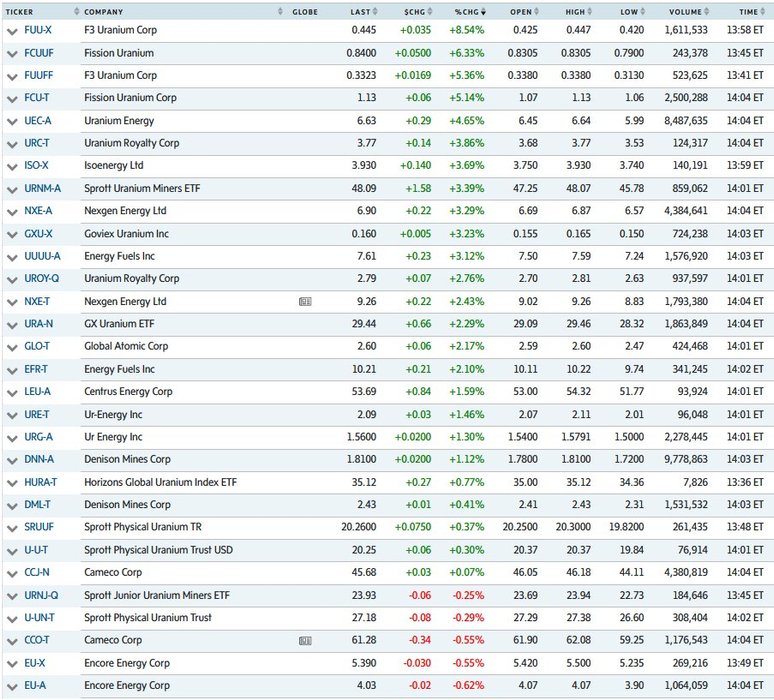Open the UUUU-A ticker link
The image size is (774, 700).
click(42, 256)
